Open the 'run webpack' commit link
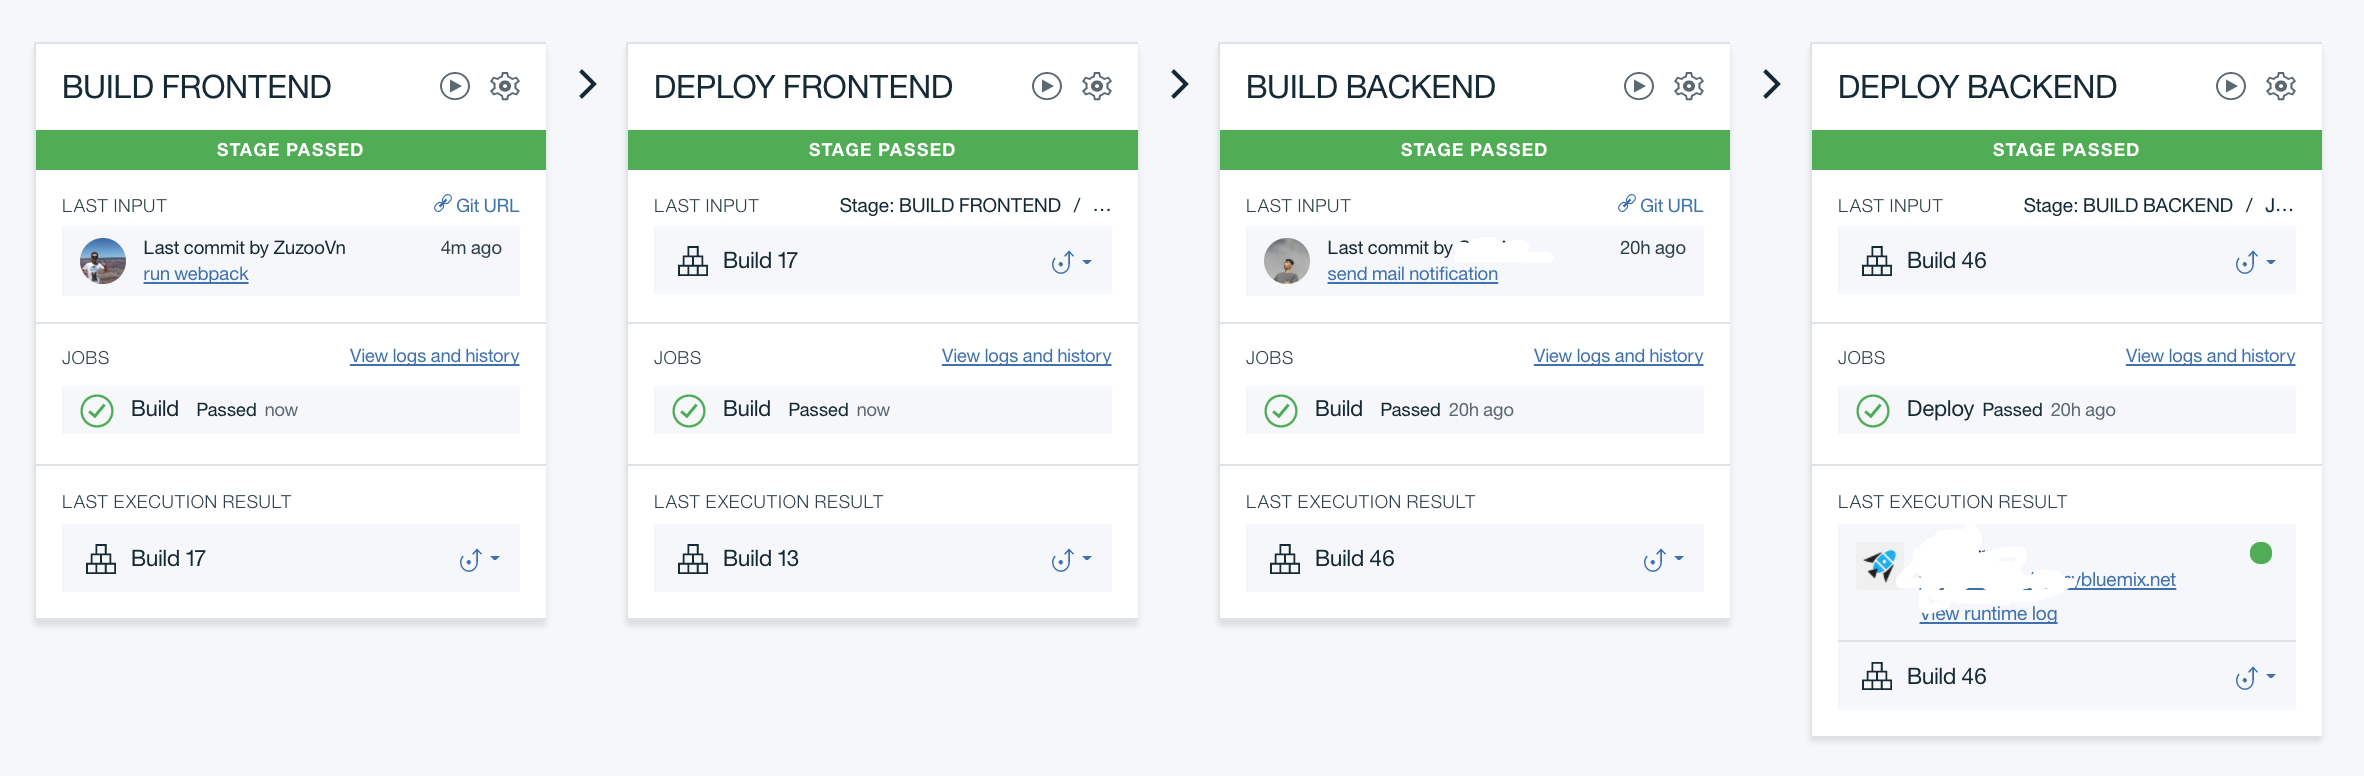Screen dimensions: 2364x776 (x=195, y=274)
